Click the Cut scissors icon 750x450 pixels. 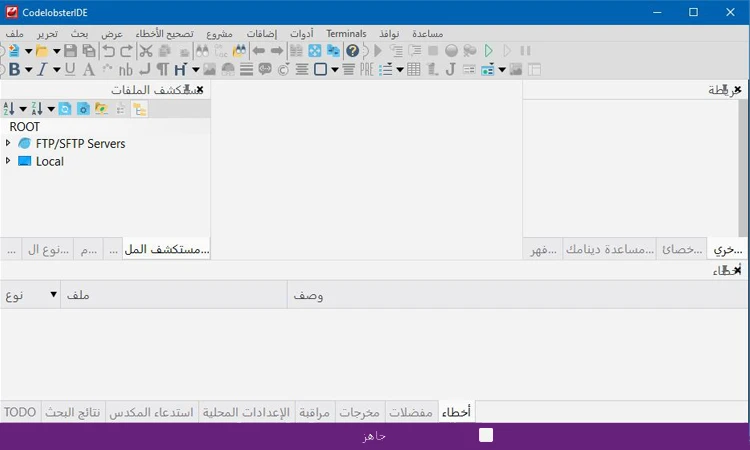tap(146, 51)
